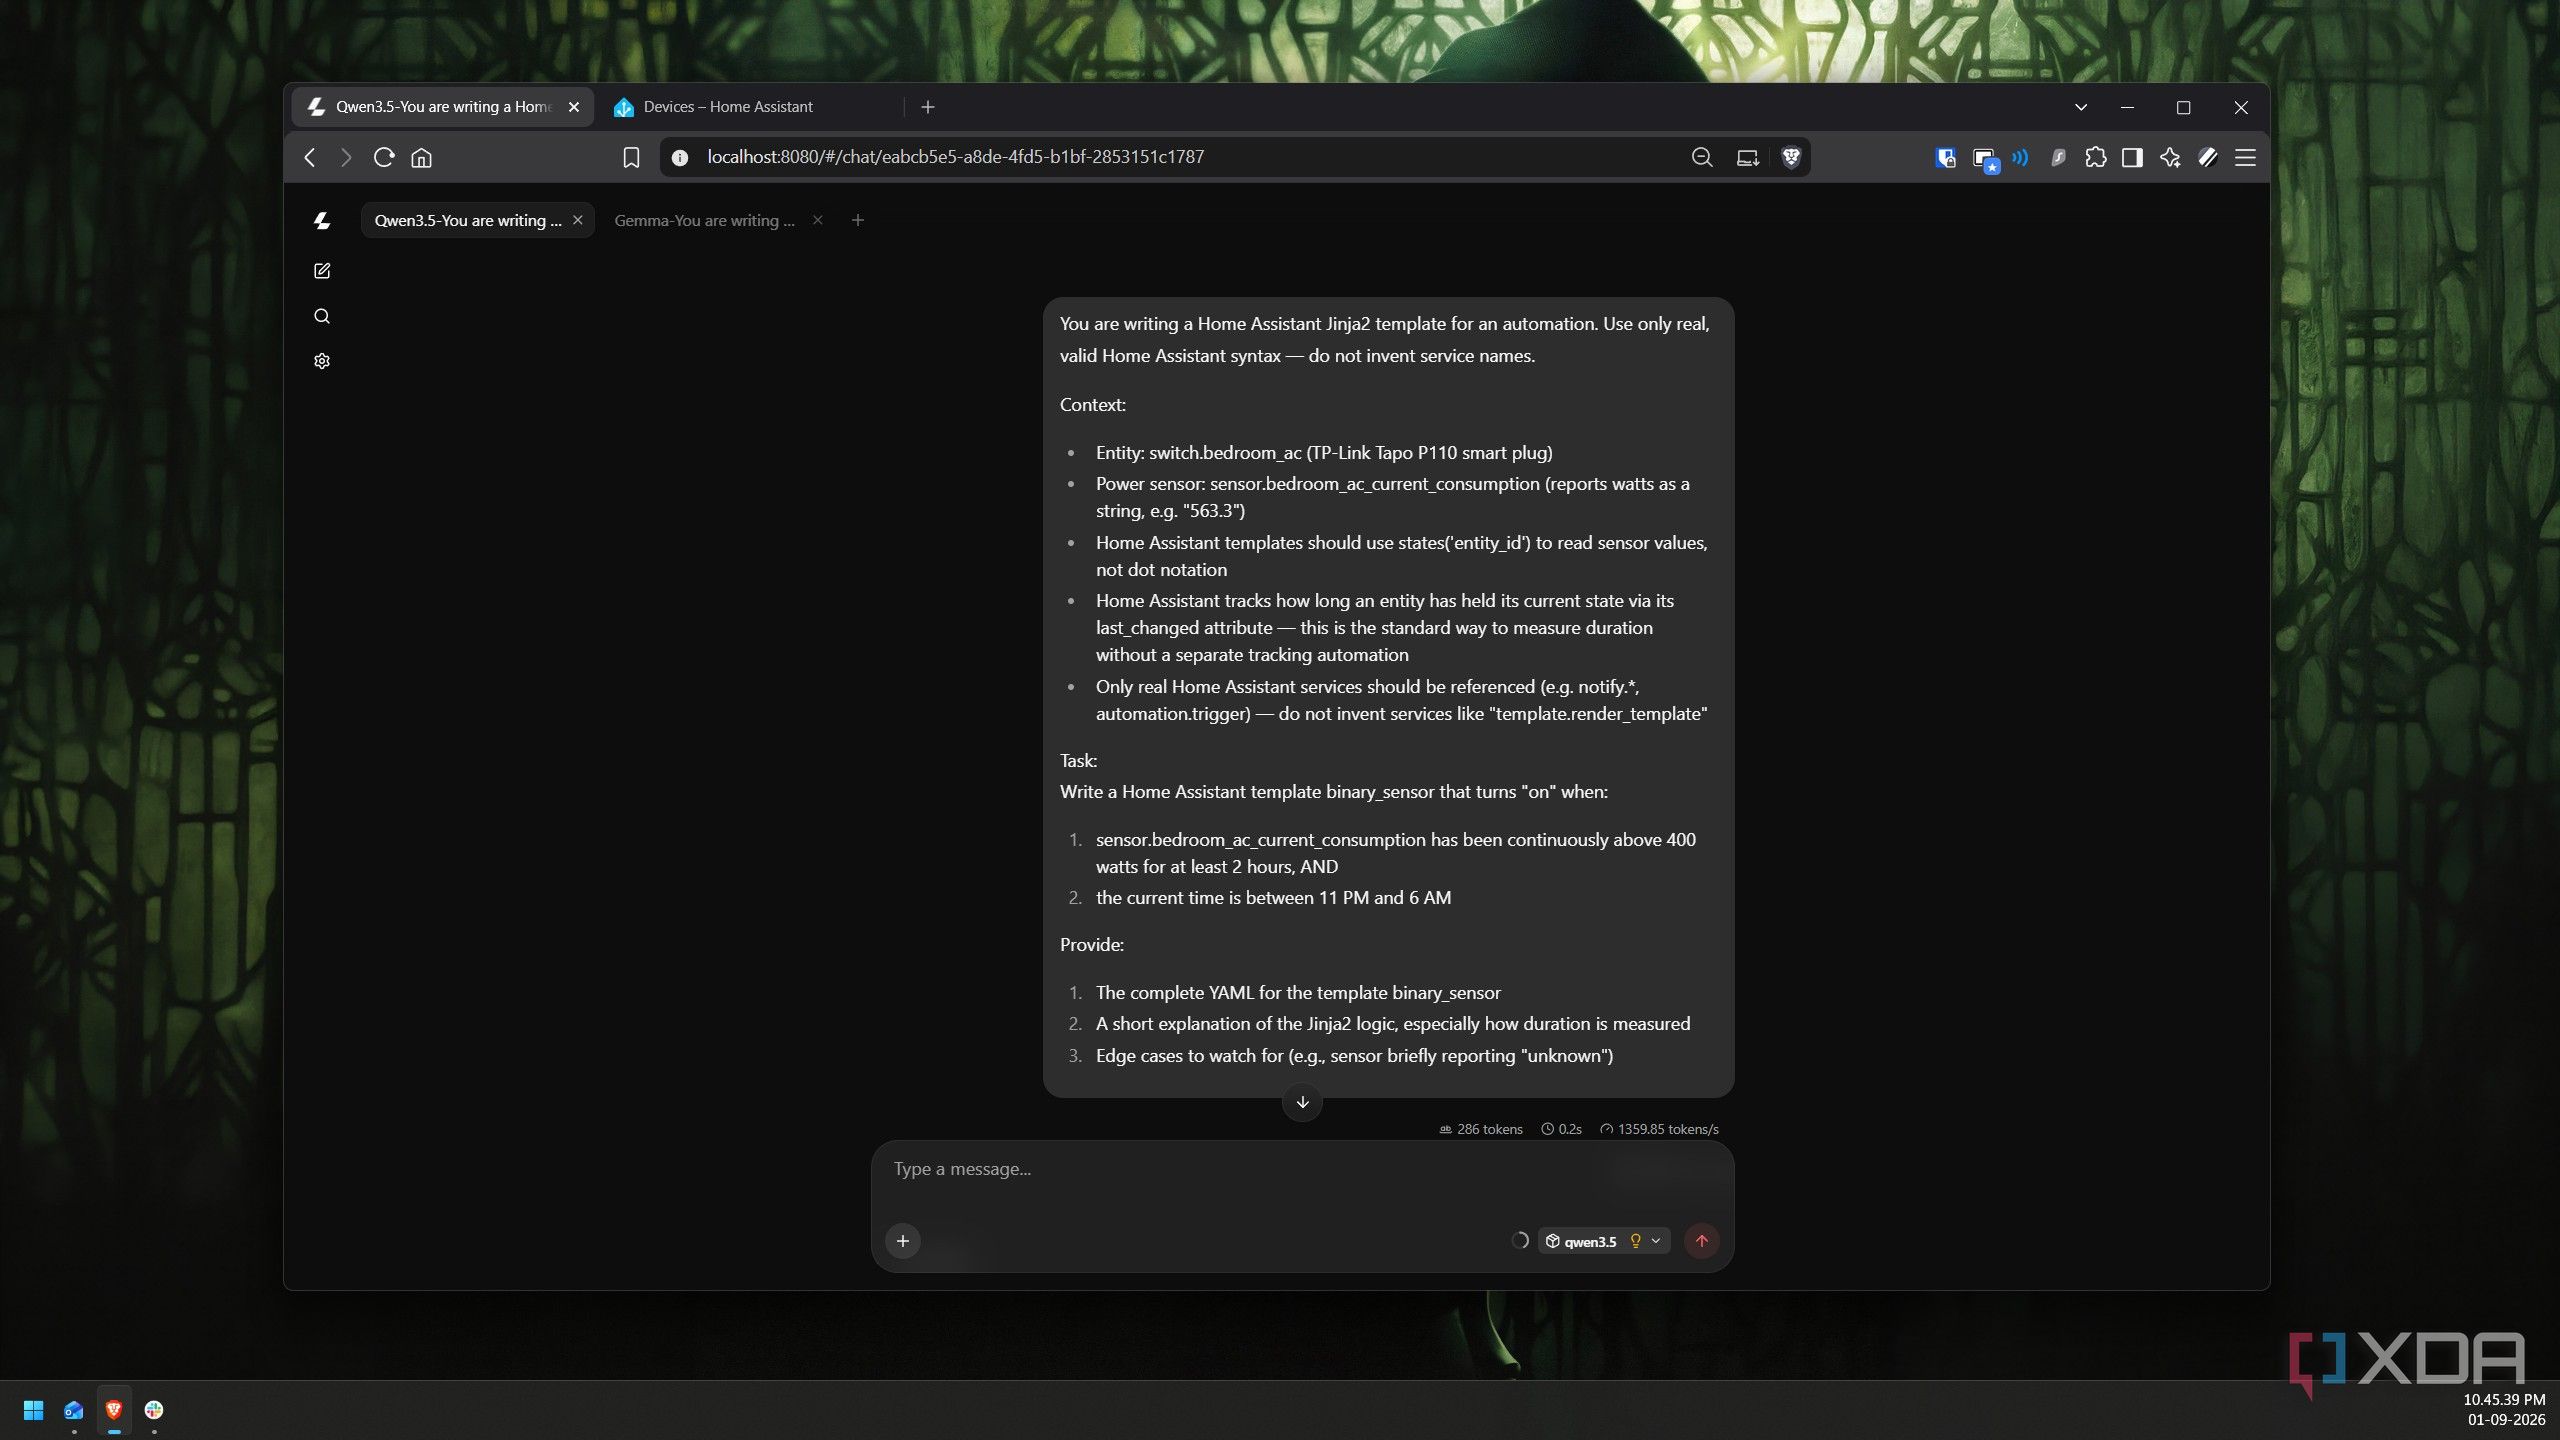Go back in browser history
The image size is (2560, 1440).
click(310, 157)
